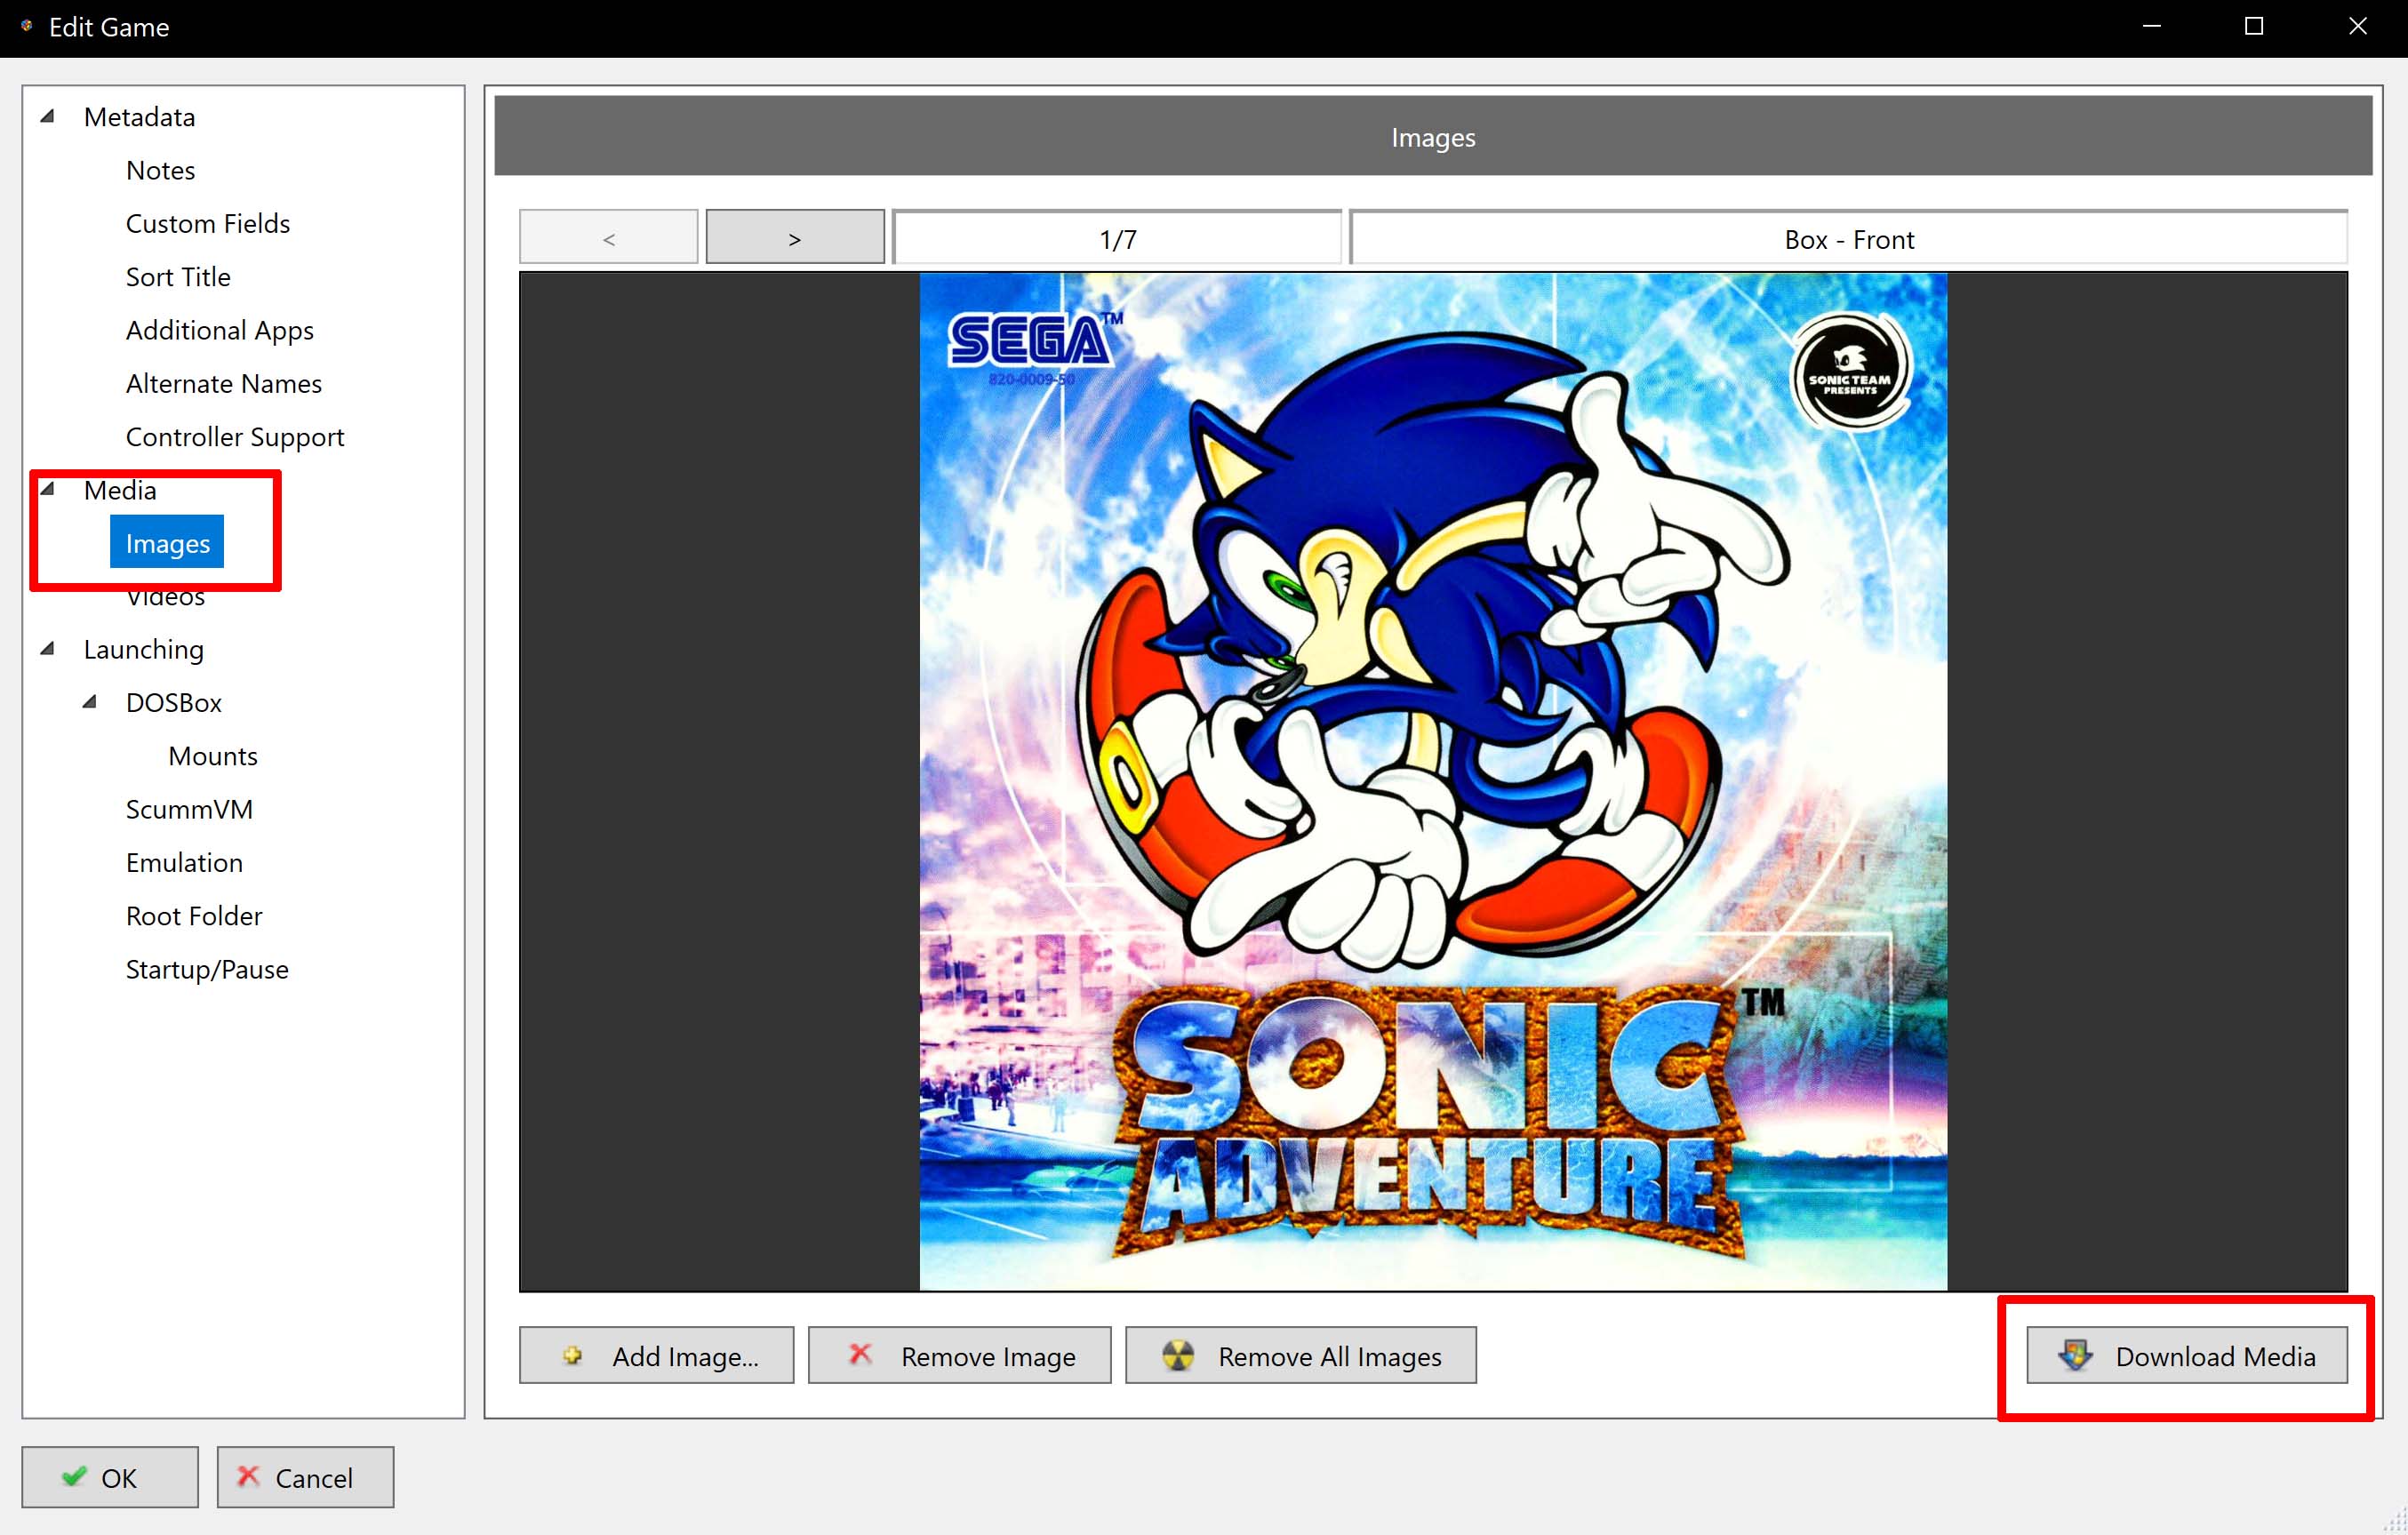This screenshot has height=1535, width=2408.
Task: Collapse the Launching tree section
Action: [47, 648]
